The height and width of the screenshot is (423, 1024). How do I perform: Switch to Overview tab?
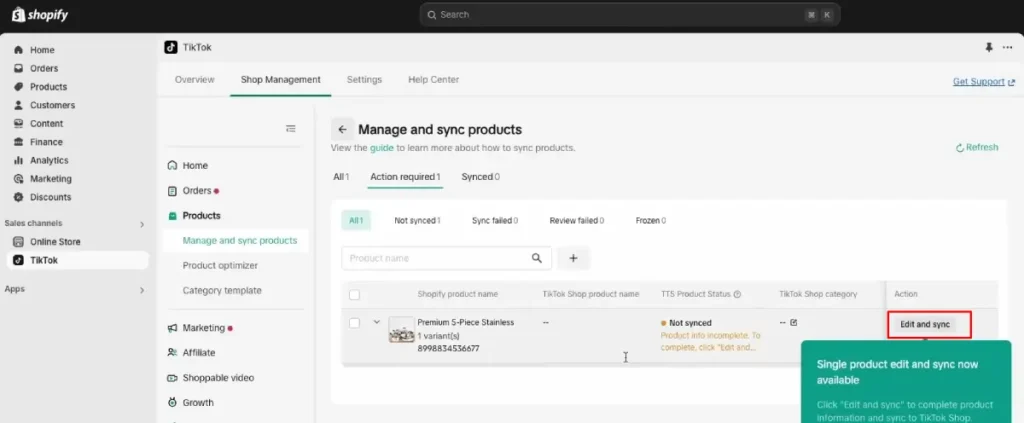point(195,80)
